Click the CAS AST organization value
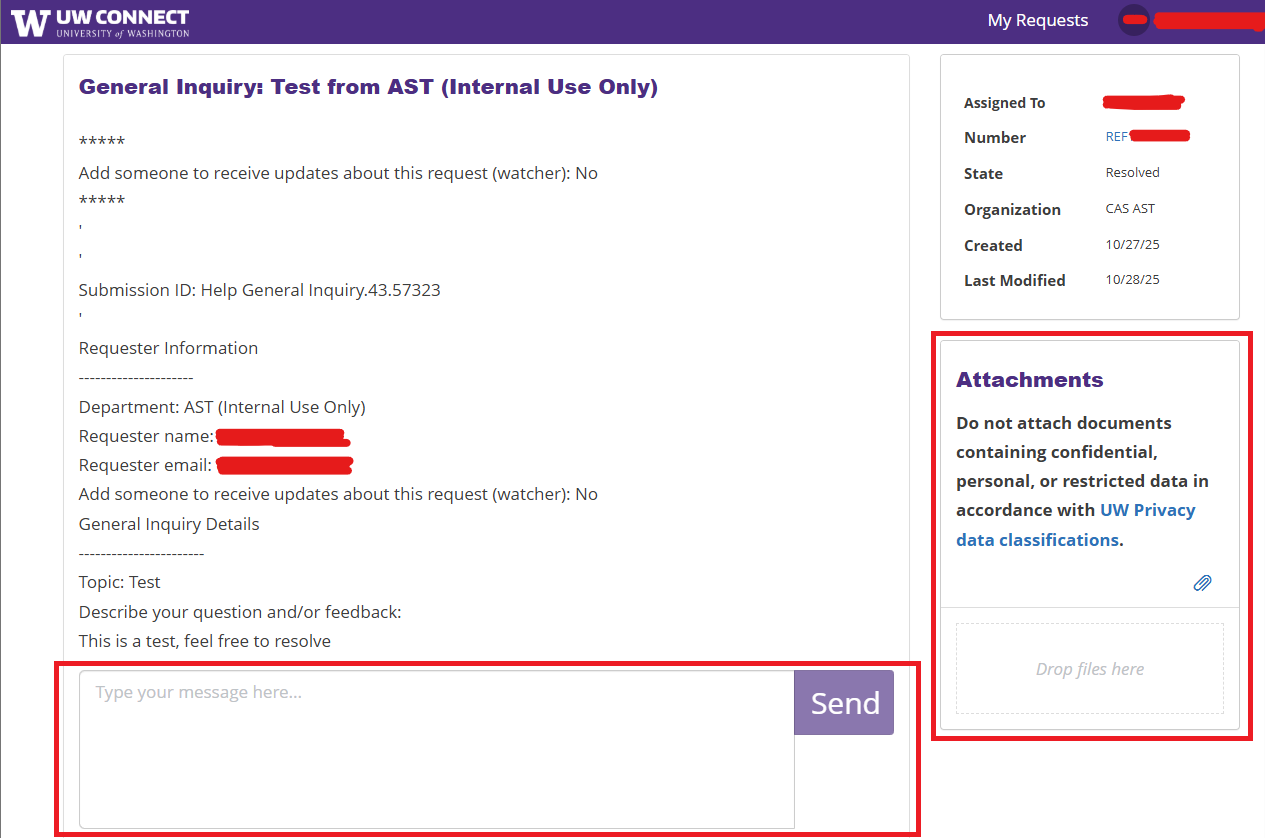This screenshot has height=838, width=1265. [1130, 208]
